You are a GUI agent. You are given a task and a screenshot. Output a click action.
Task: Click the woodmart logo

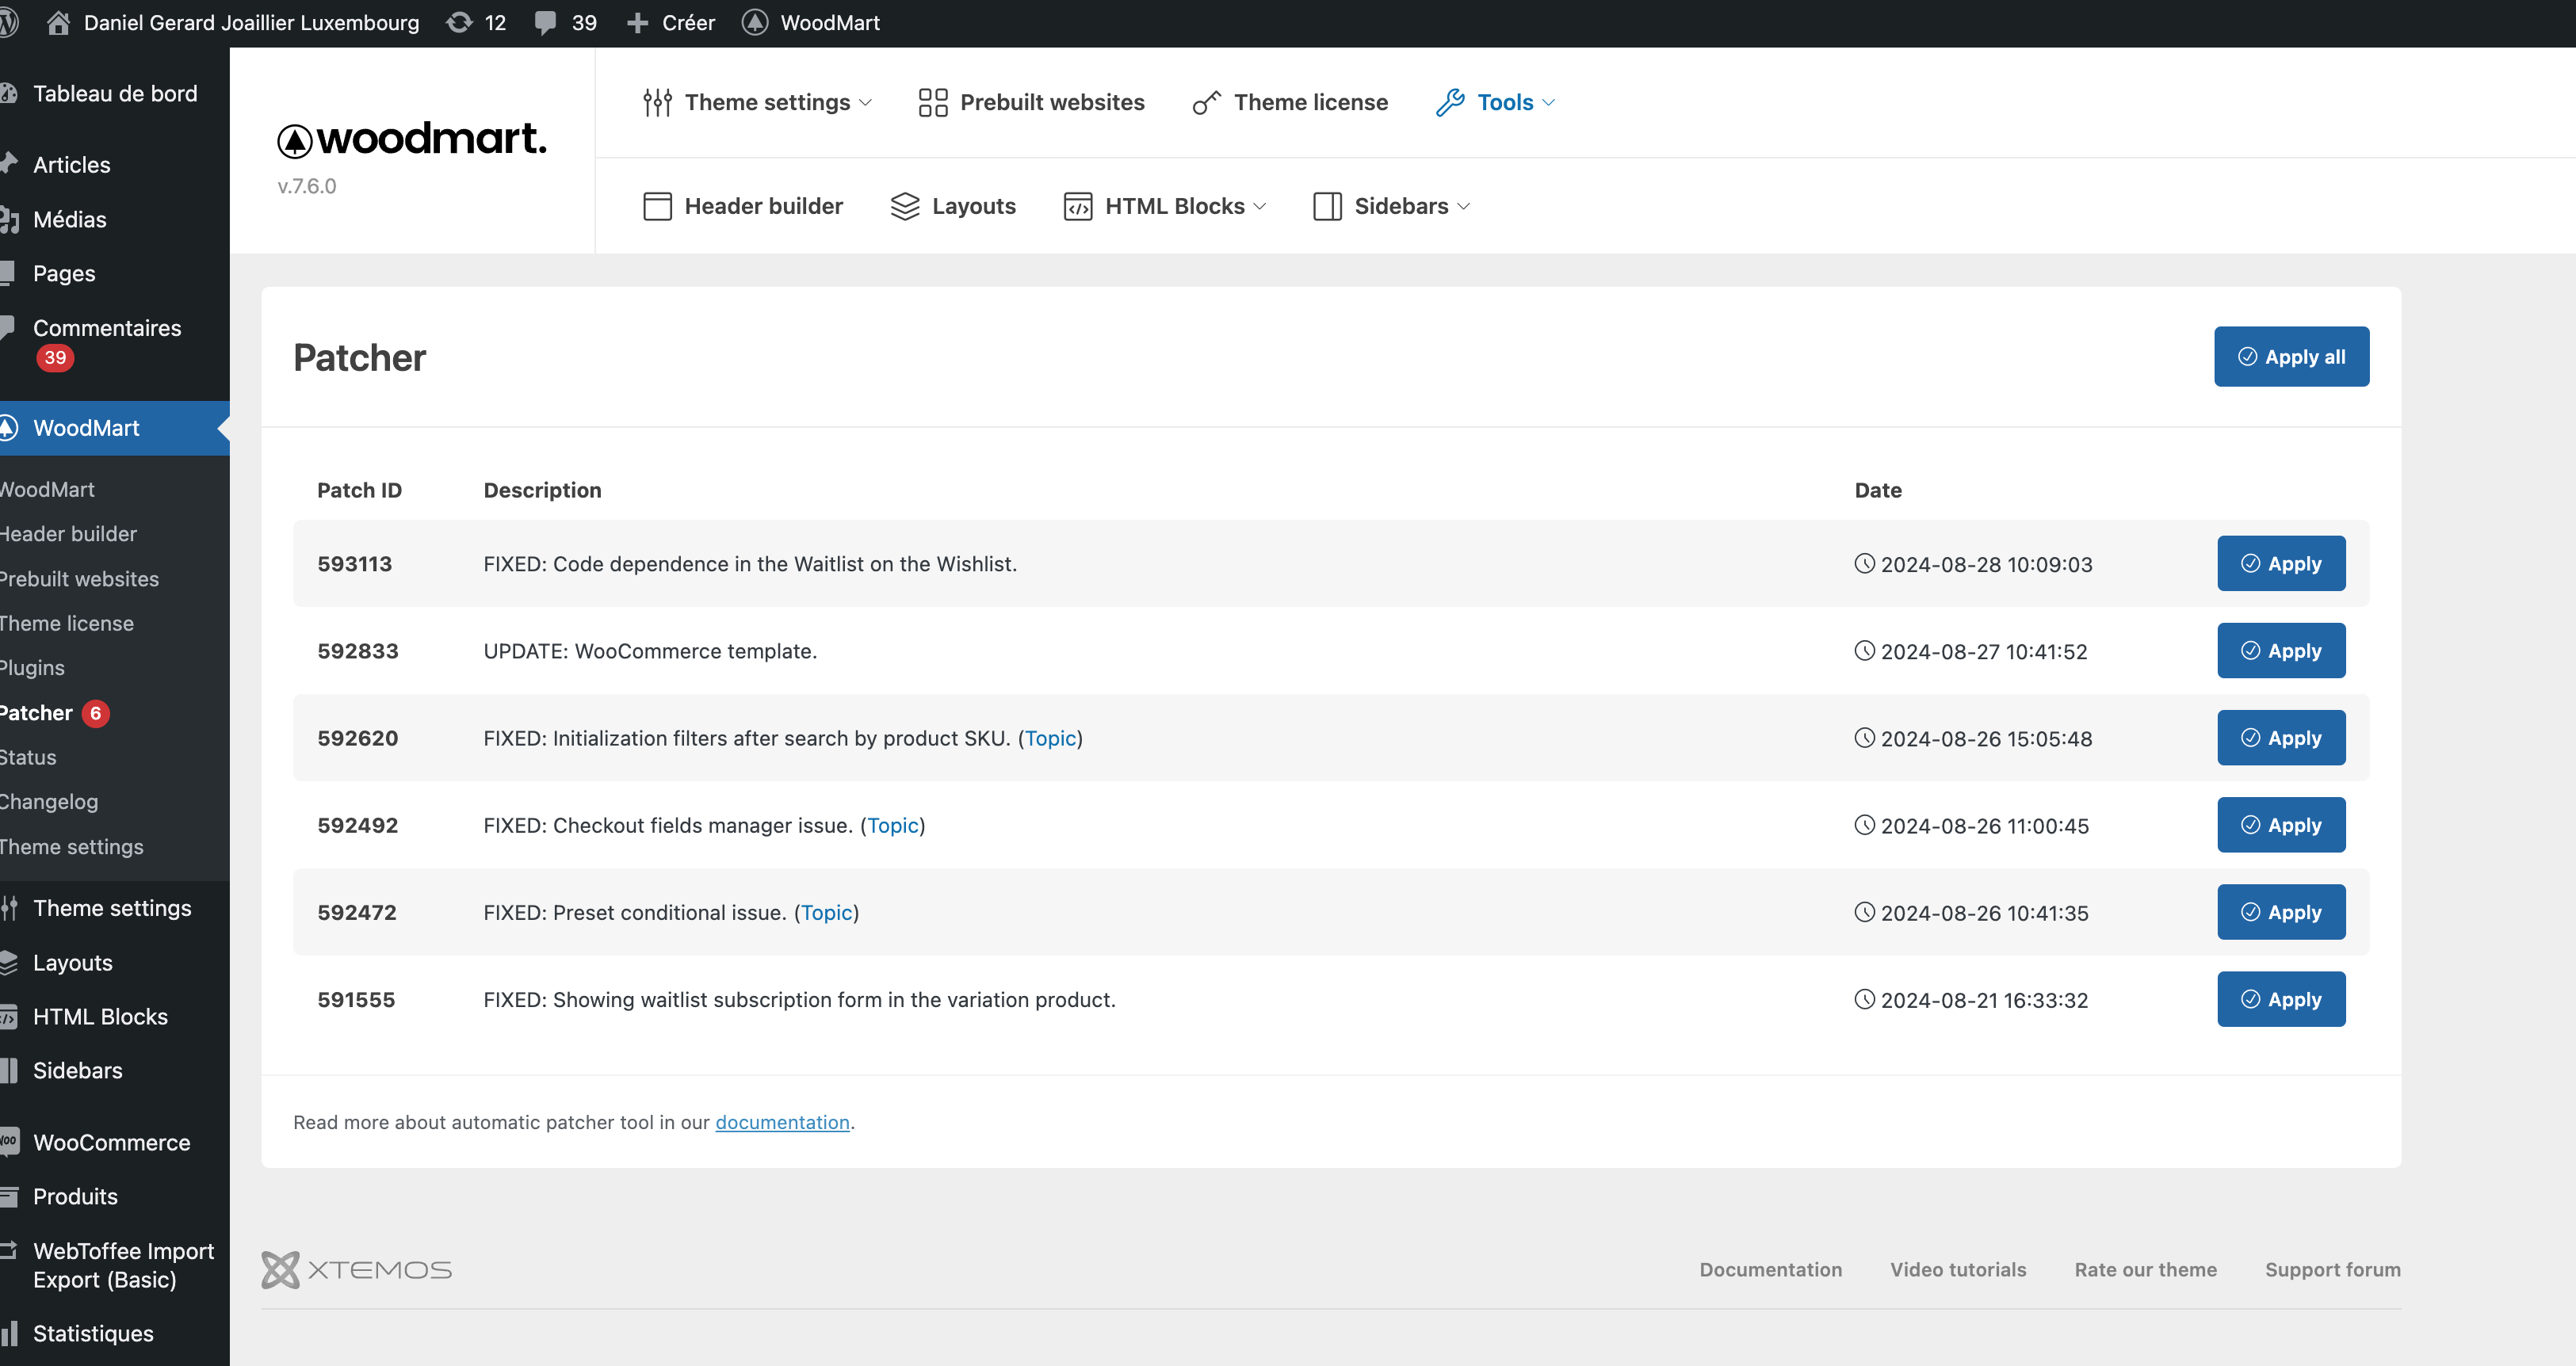[412, 139]
